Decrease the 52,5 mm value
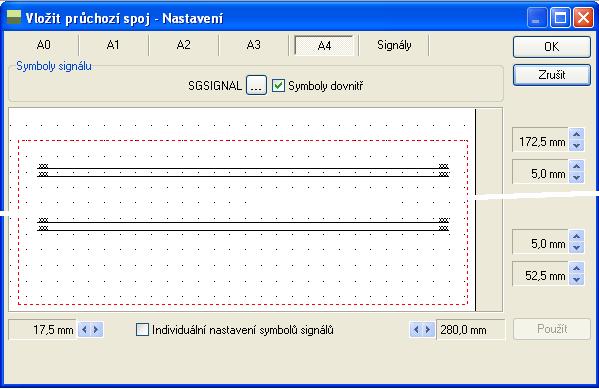Viewport: 599px width, 389px height. (576, 280)
